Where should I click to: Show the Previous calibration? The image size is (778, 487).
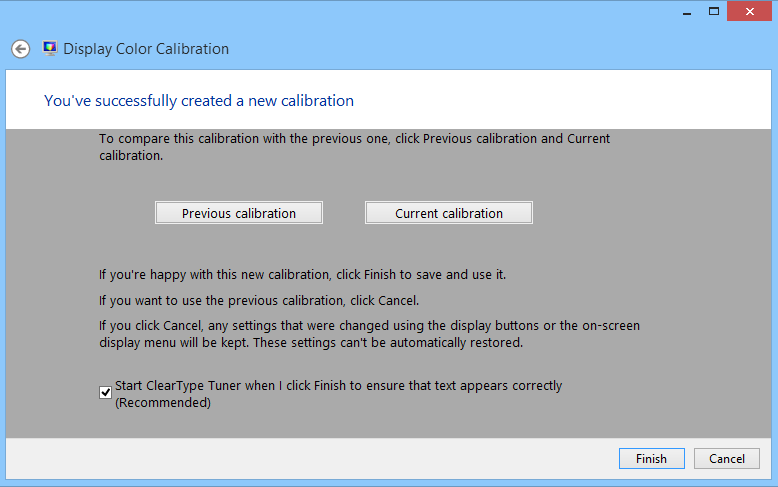click(x=239, y=213)
